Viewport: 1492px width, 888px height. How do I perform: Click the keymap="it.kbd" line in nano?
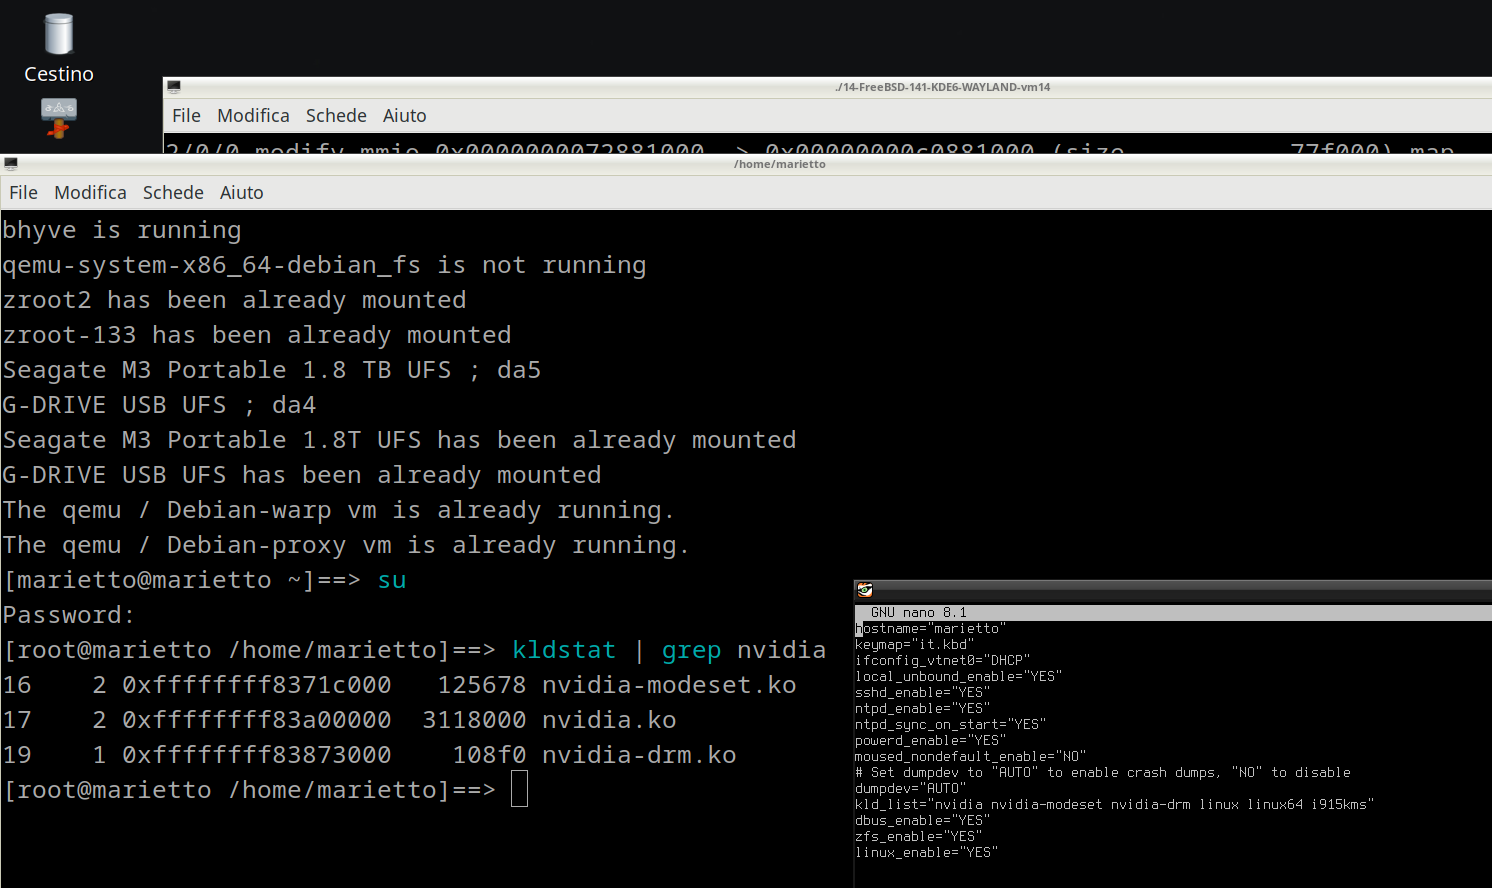915,644
